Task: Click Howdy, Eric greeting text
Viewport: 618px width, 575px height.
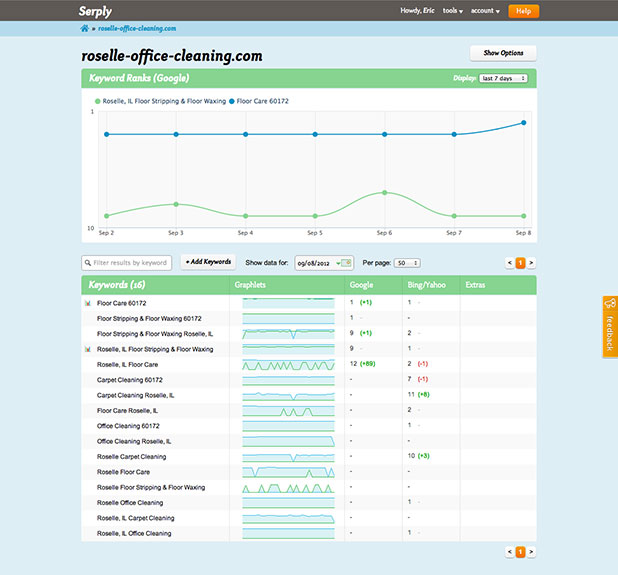Action: click(417, 11)
